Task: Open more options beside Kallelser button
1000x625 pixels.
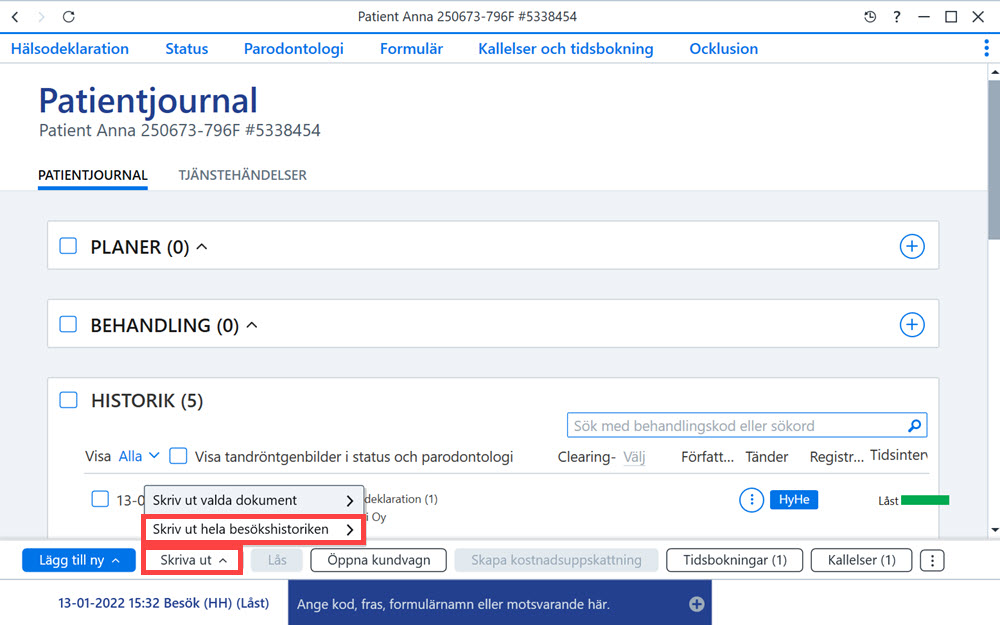Action: point(932,561)
